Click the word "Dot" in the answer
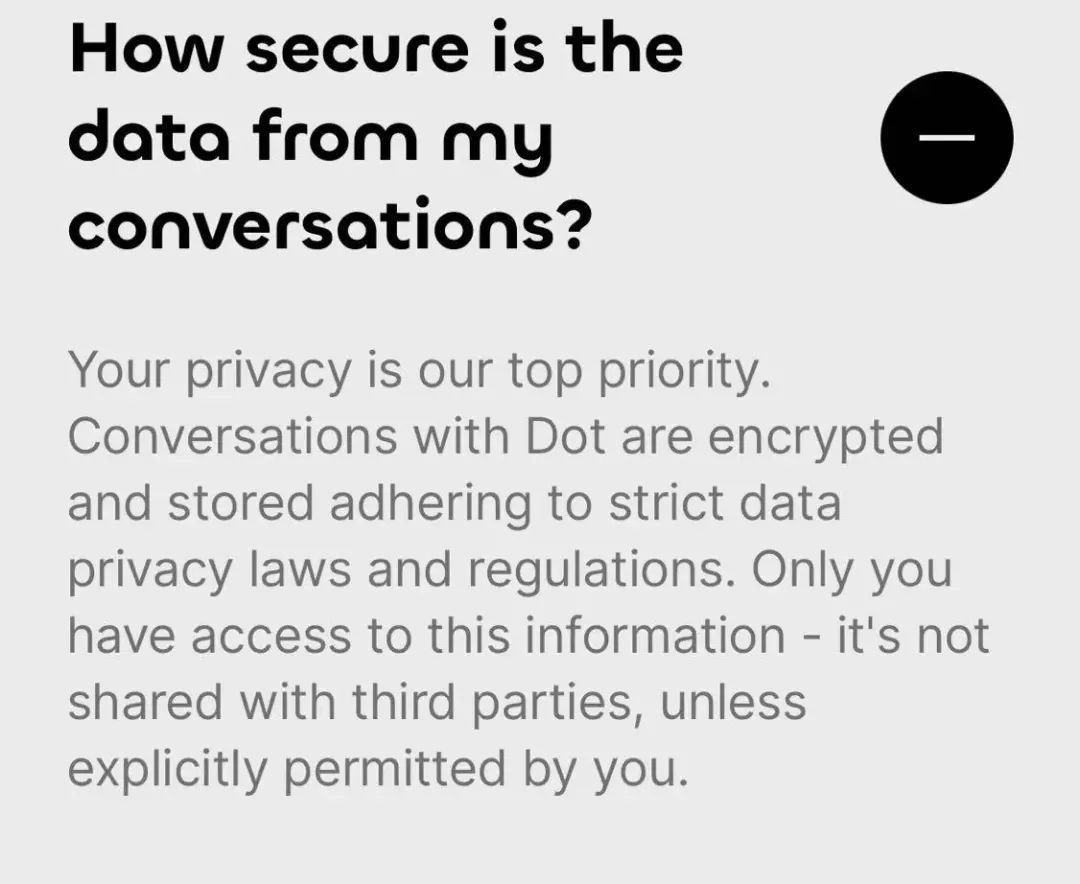Viewport: 1080px width, 884px height. coord(565,437)
